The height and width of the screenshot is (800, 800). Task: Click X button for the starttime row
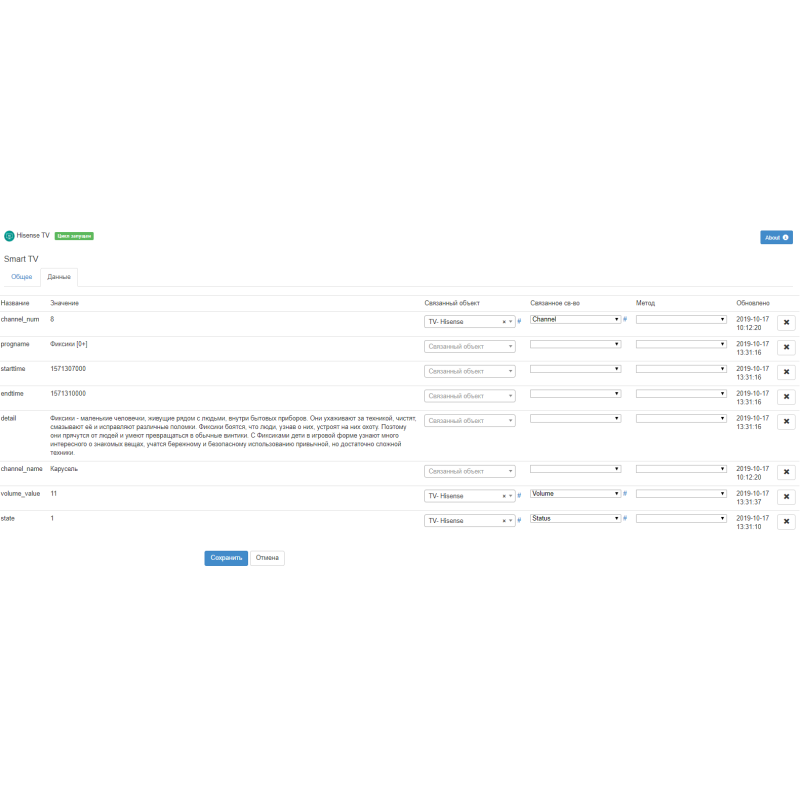coord(785,372)
